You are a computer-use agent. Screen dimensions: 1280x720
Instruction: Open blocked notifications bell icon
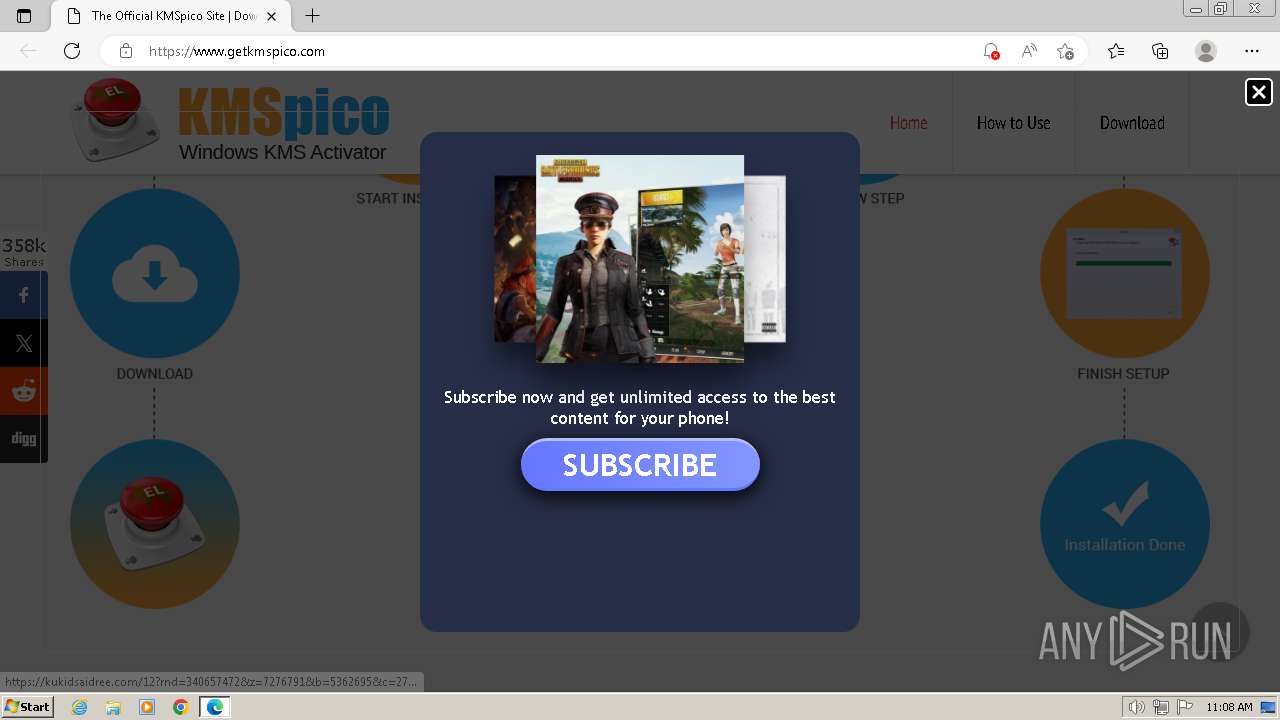tap(991, 51)
